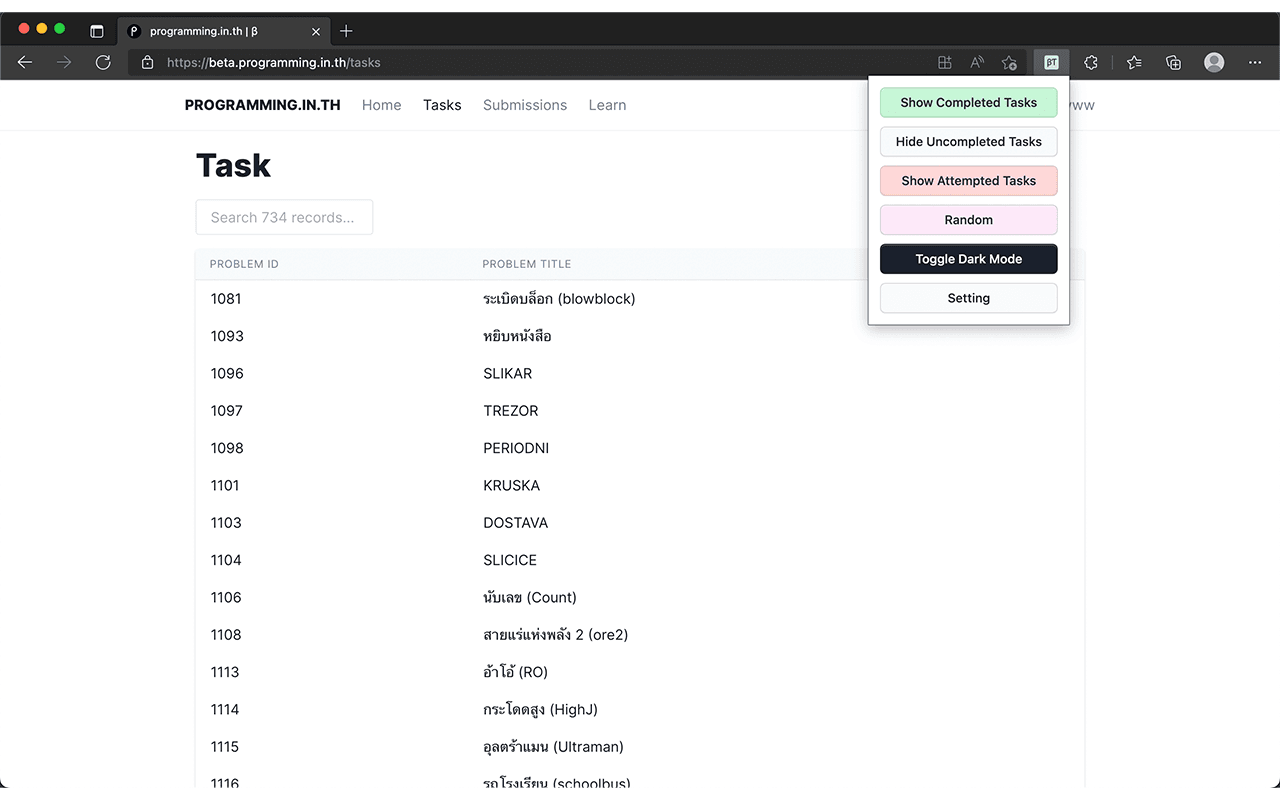Click the apps grid icon in the address bar
The height and width of the screenshot is (800, 1280).
click(944, 62)
